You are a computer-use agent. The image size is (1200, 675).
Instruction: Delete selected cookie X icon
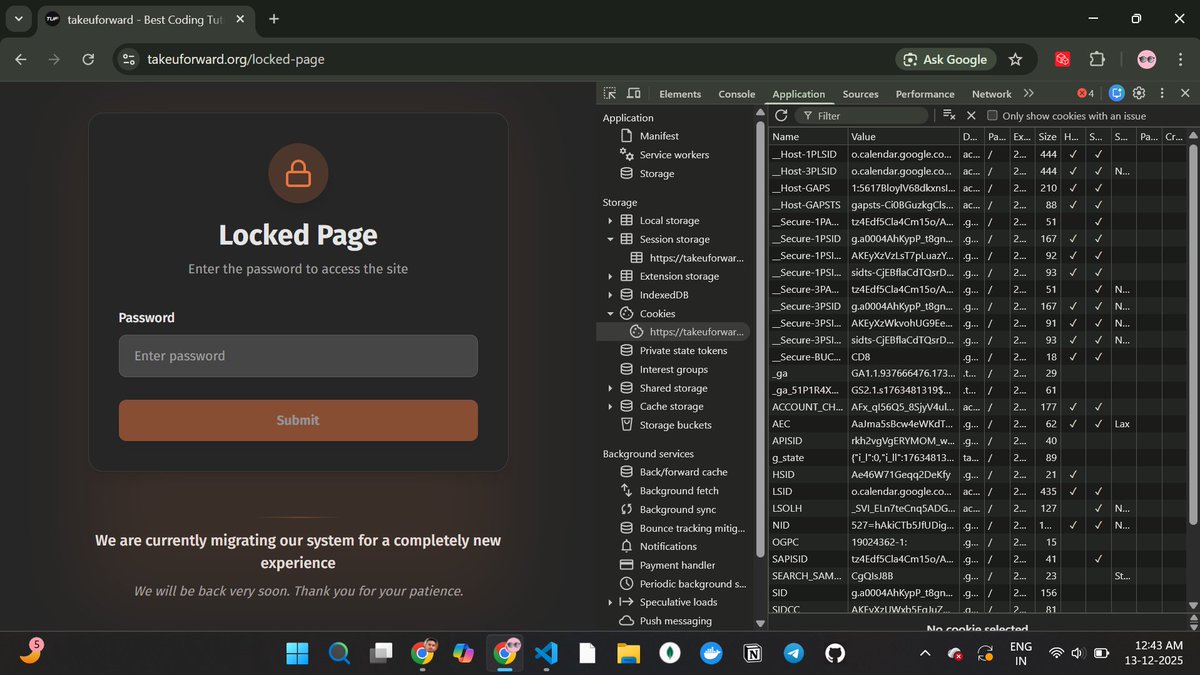pyautogui.click(x=971, y=116)
